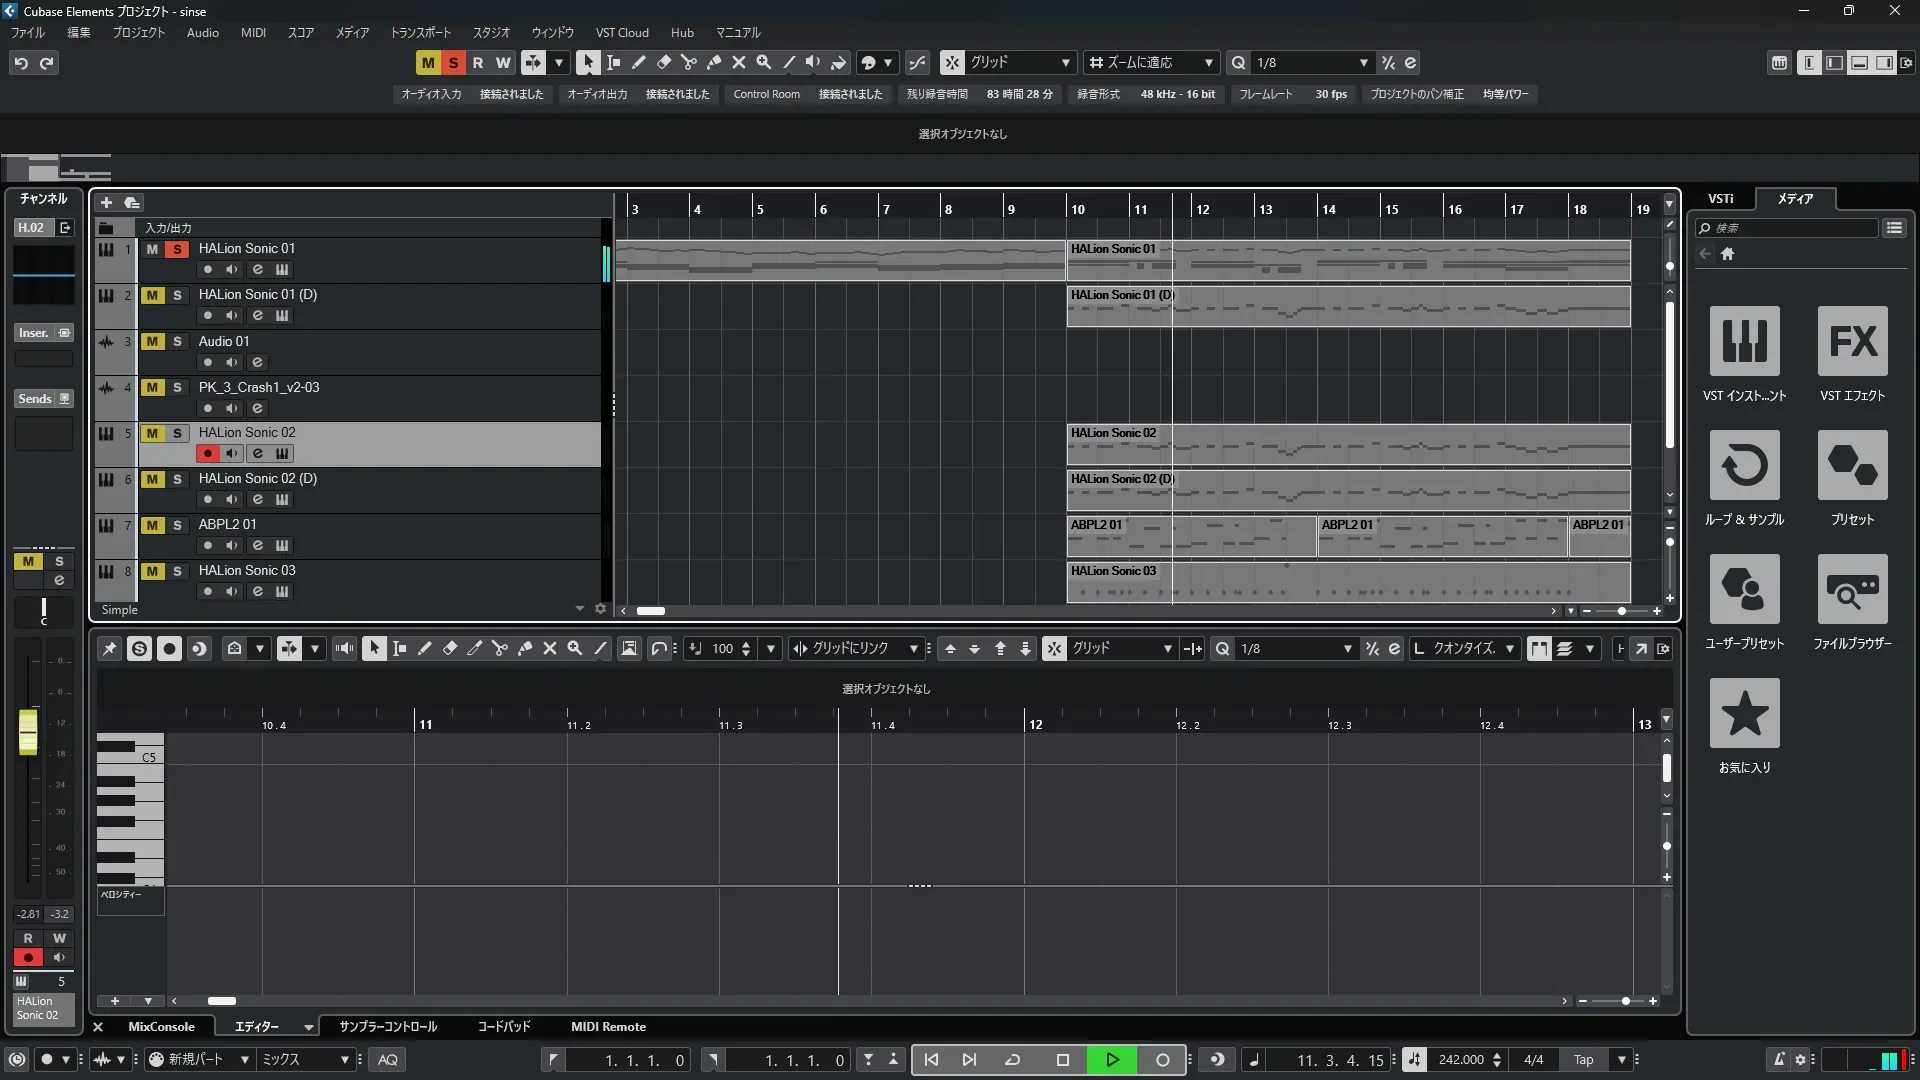Select the Scissors split tool in top toolbar
1920x1080 pixels.
(x=689, y=63)
